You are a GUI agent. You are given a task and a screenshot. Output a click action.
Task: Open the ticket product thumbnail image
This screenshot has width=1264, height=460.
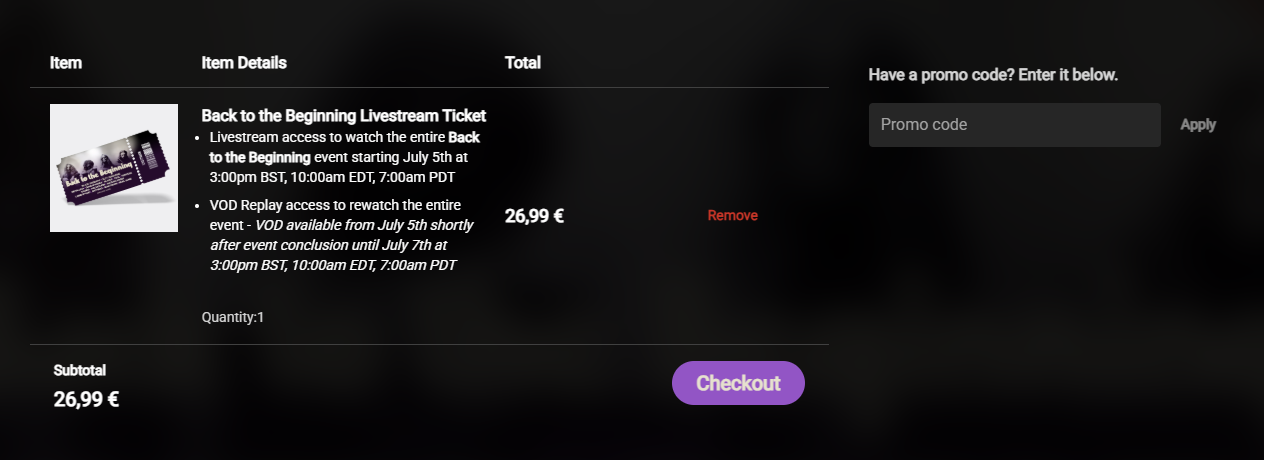click(x=114, y=168)
